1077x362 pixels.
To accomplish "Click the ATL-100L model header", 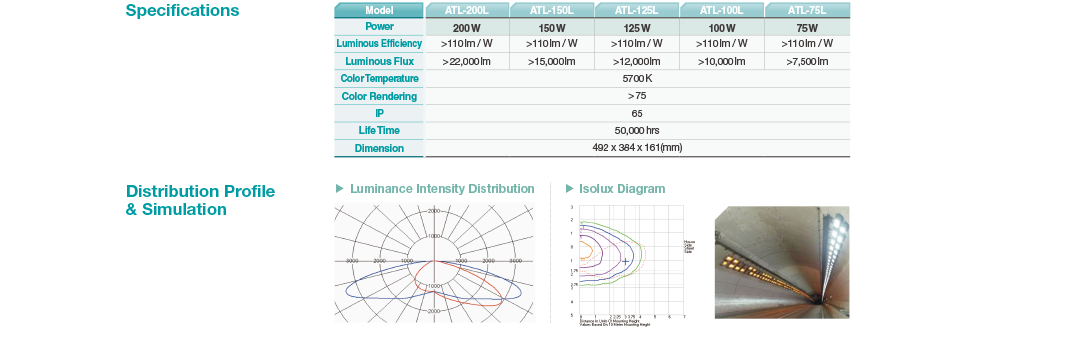I will click(722, 10).
